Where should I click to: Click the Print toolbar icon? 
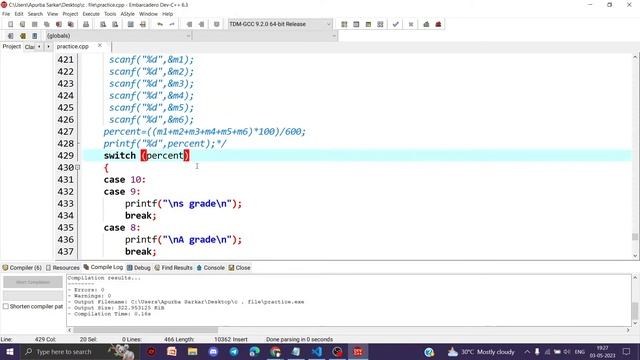pyautogui.click(x=86, y=24)
